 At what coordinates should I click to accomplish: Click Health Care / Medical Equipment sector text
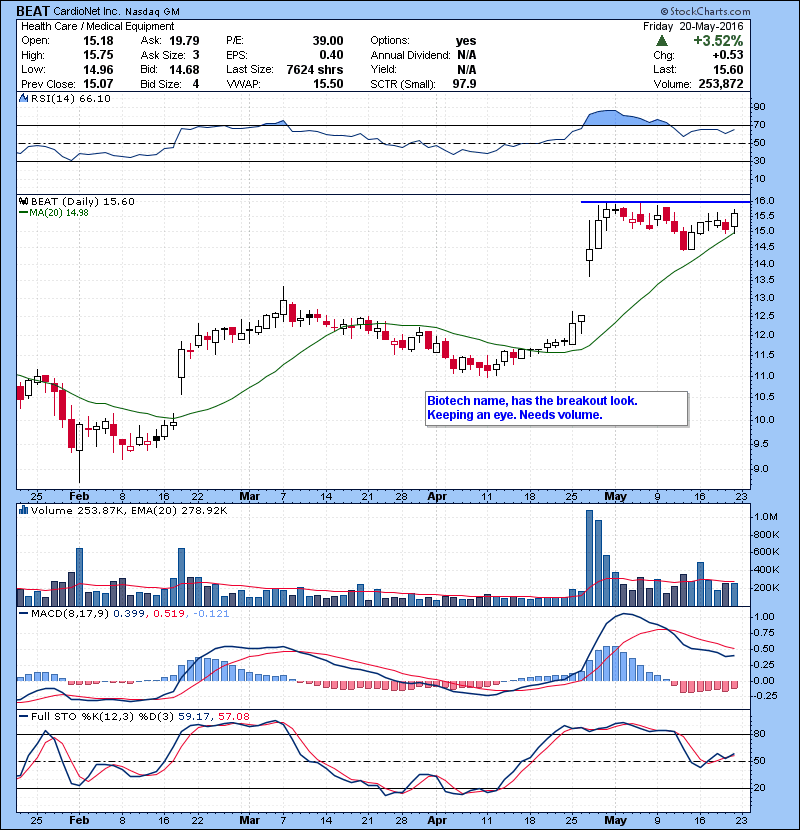97,26
